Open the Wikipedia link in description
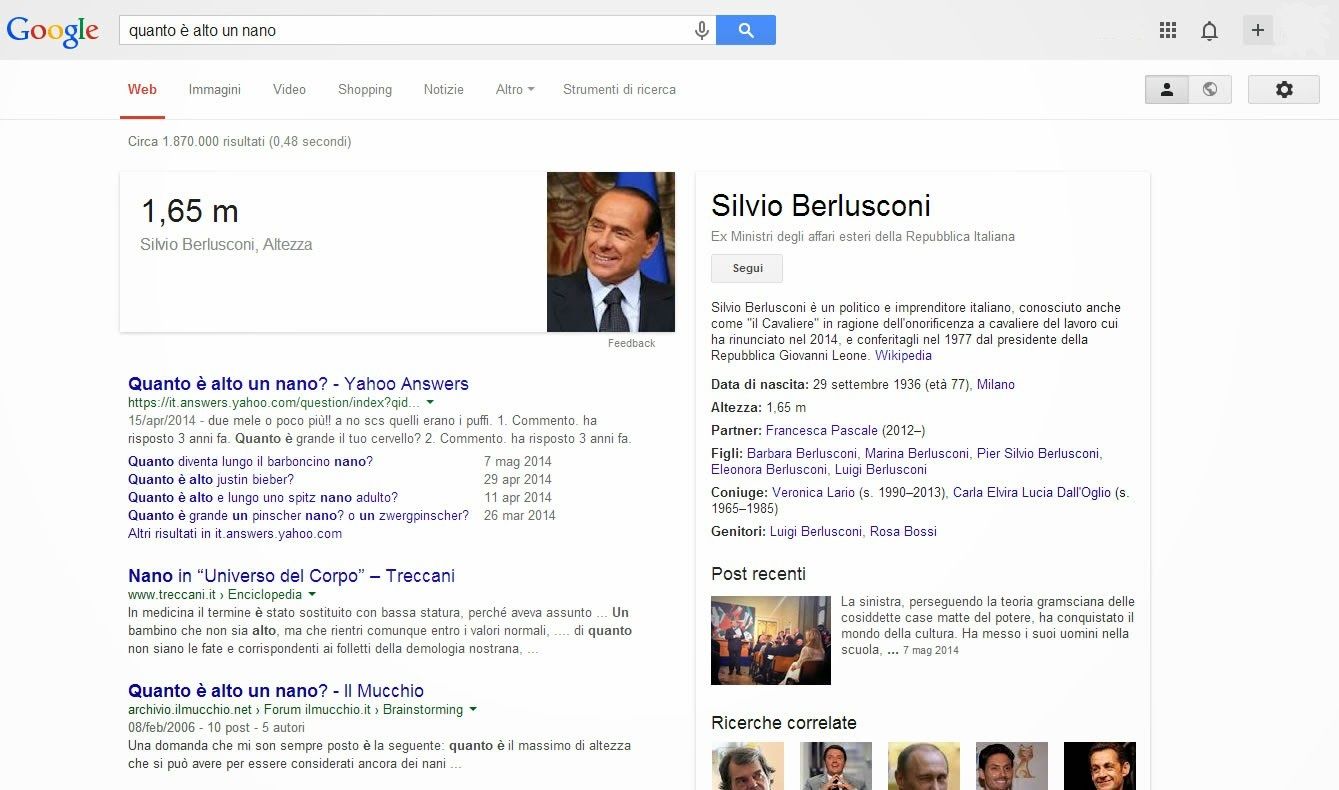The width and height of the screenshot is (1339, 790). pyautogui.click(x=902, y=355)
